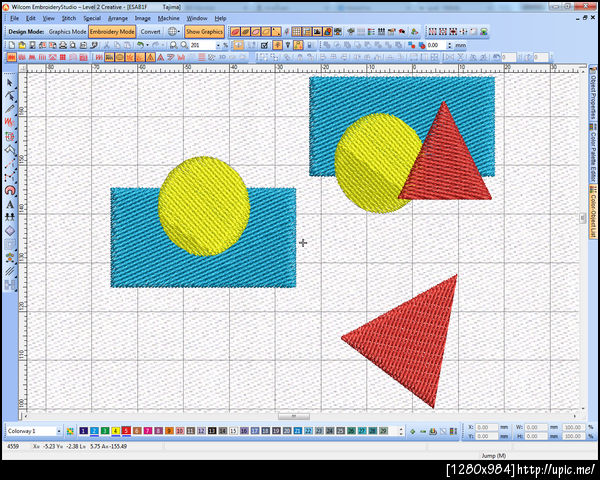Click the Print icon in standard toolbar

(x=63, y=45)
